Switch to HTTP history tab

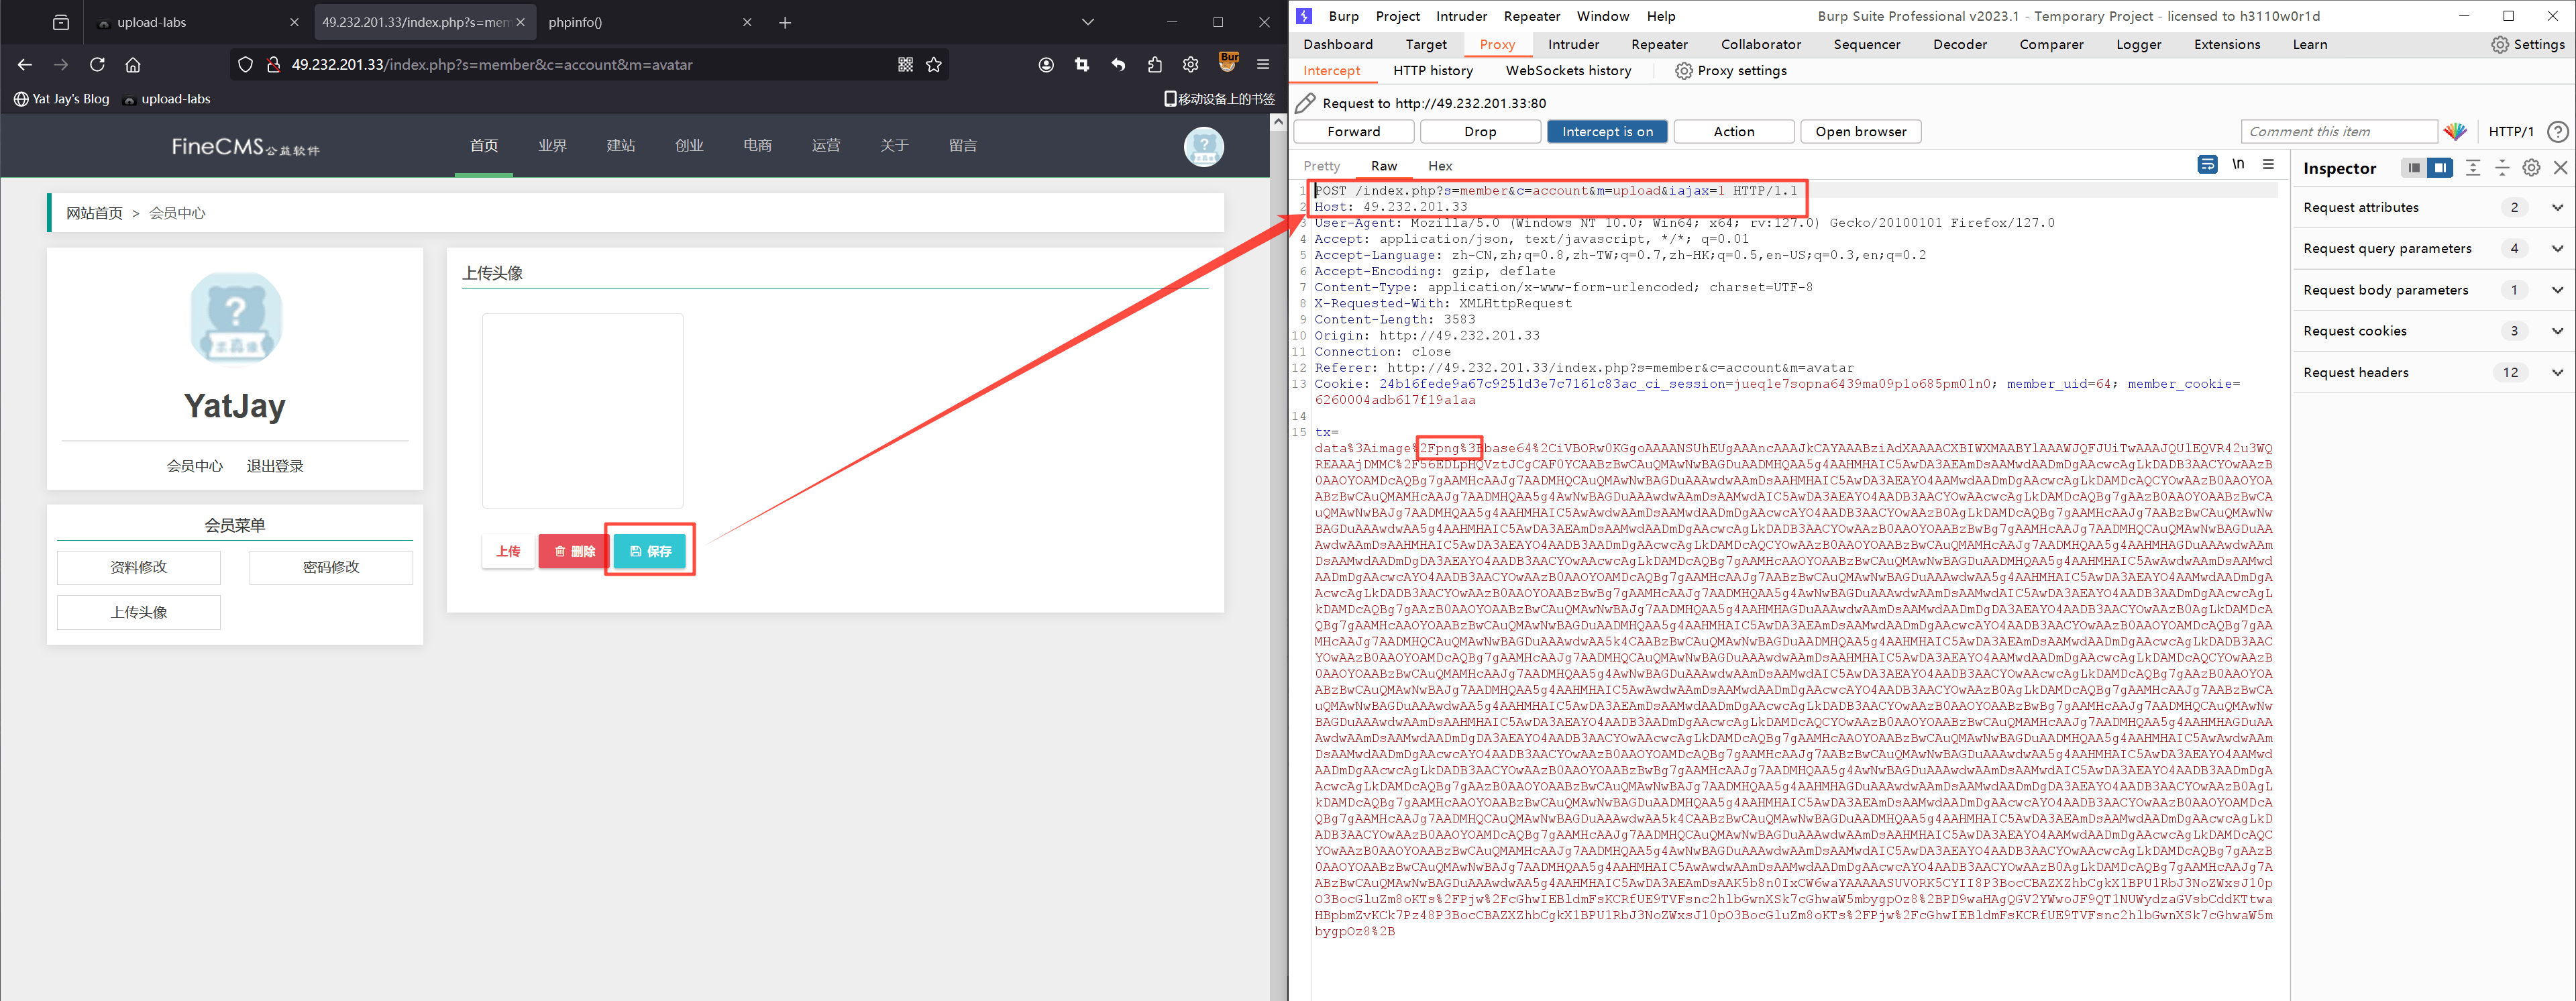[1432, 70]
